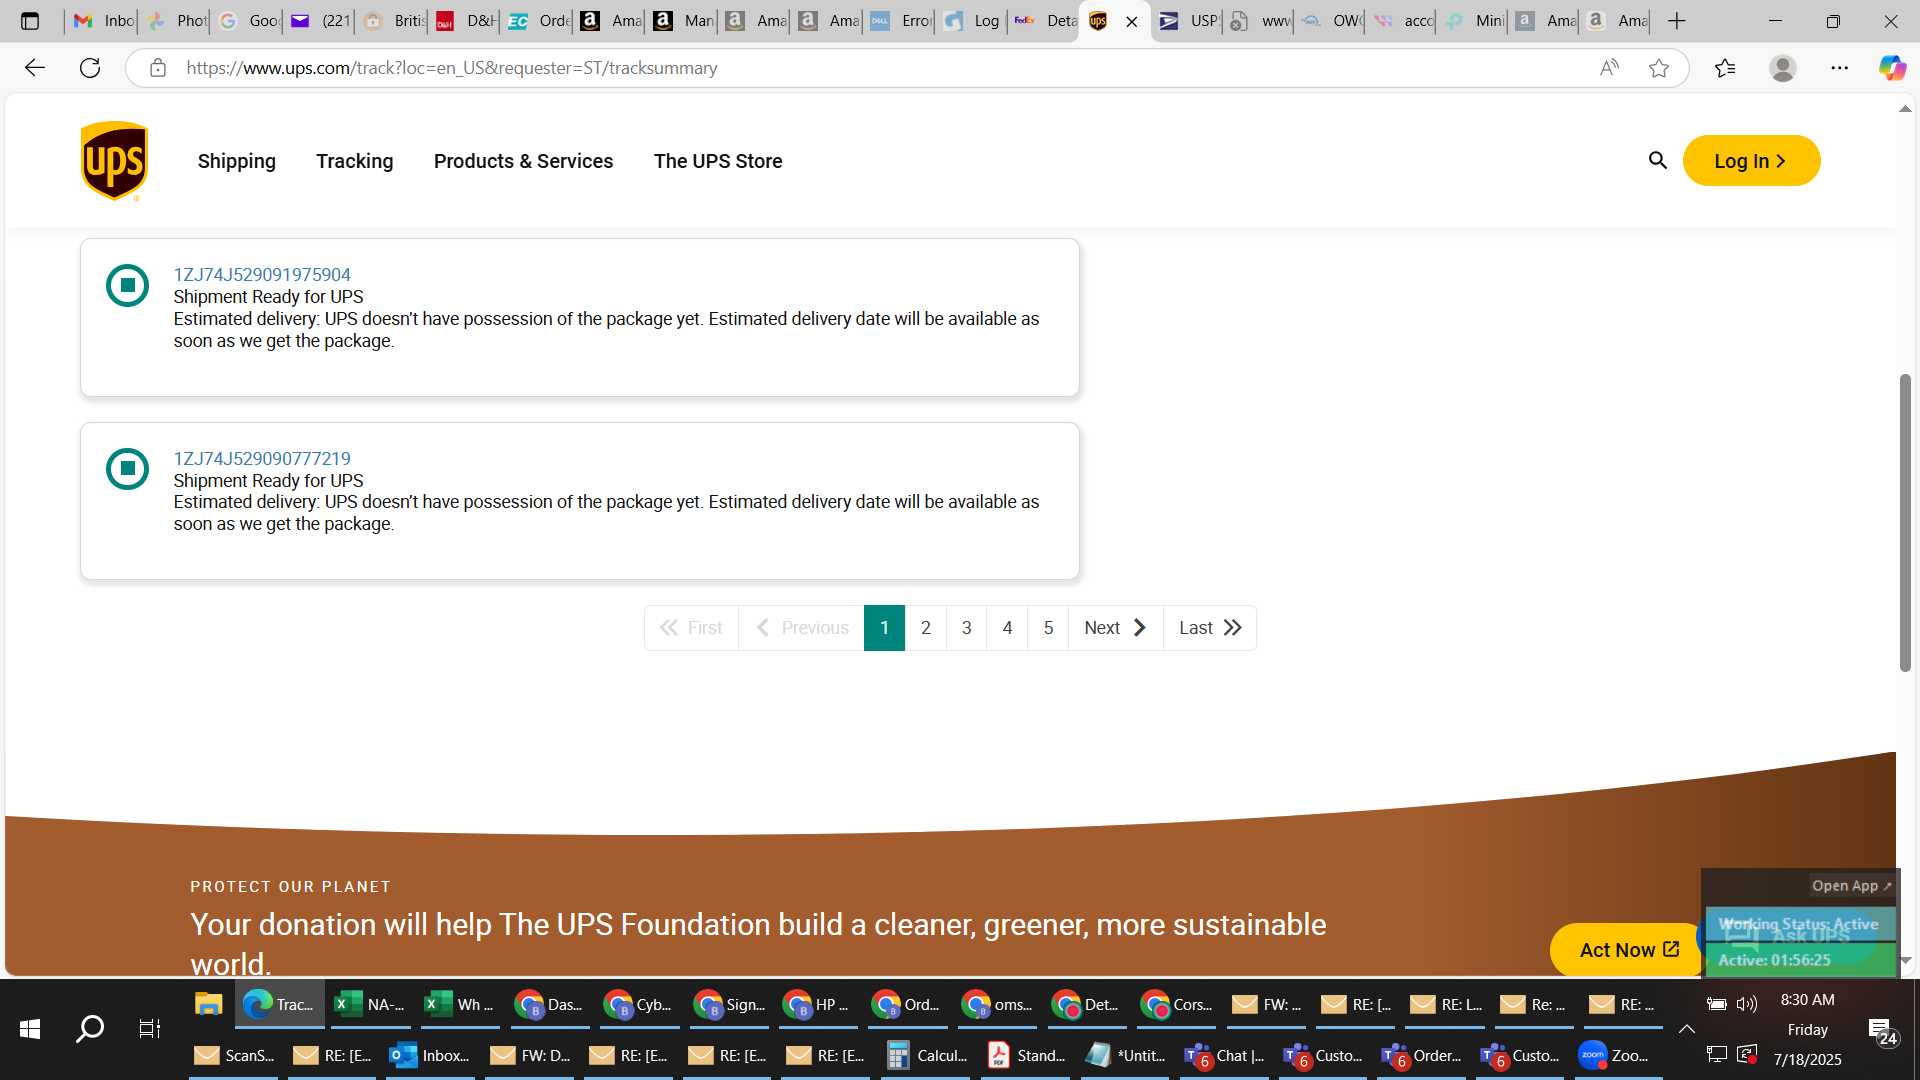Open File Explorer from taskbar
Viewport: 1920px width, 1080px height.
[208, 1004]
